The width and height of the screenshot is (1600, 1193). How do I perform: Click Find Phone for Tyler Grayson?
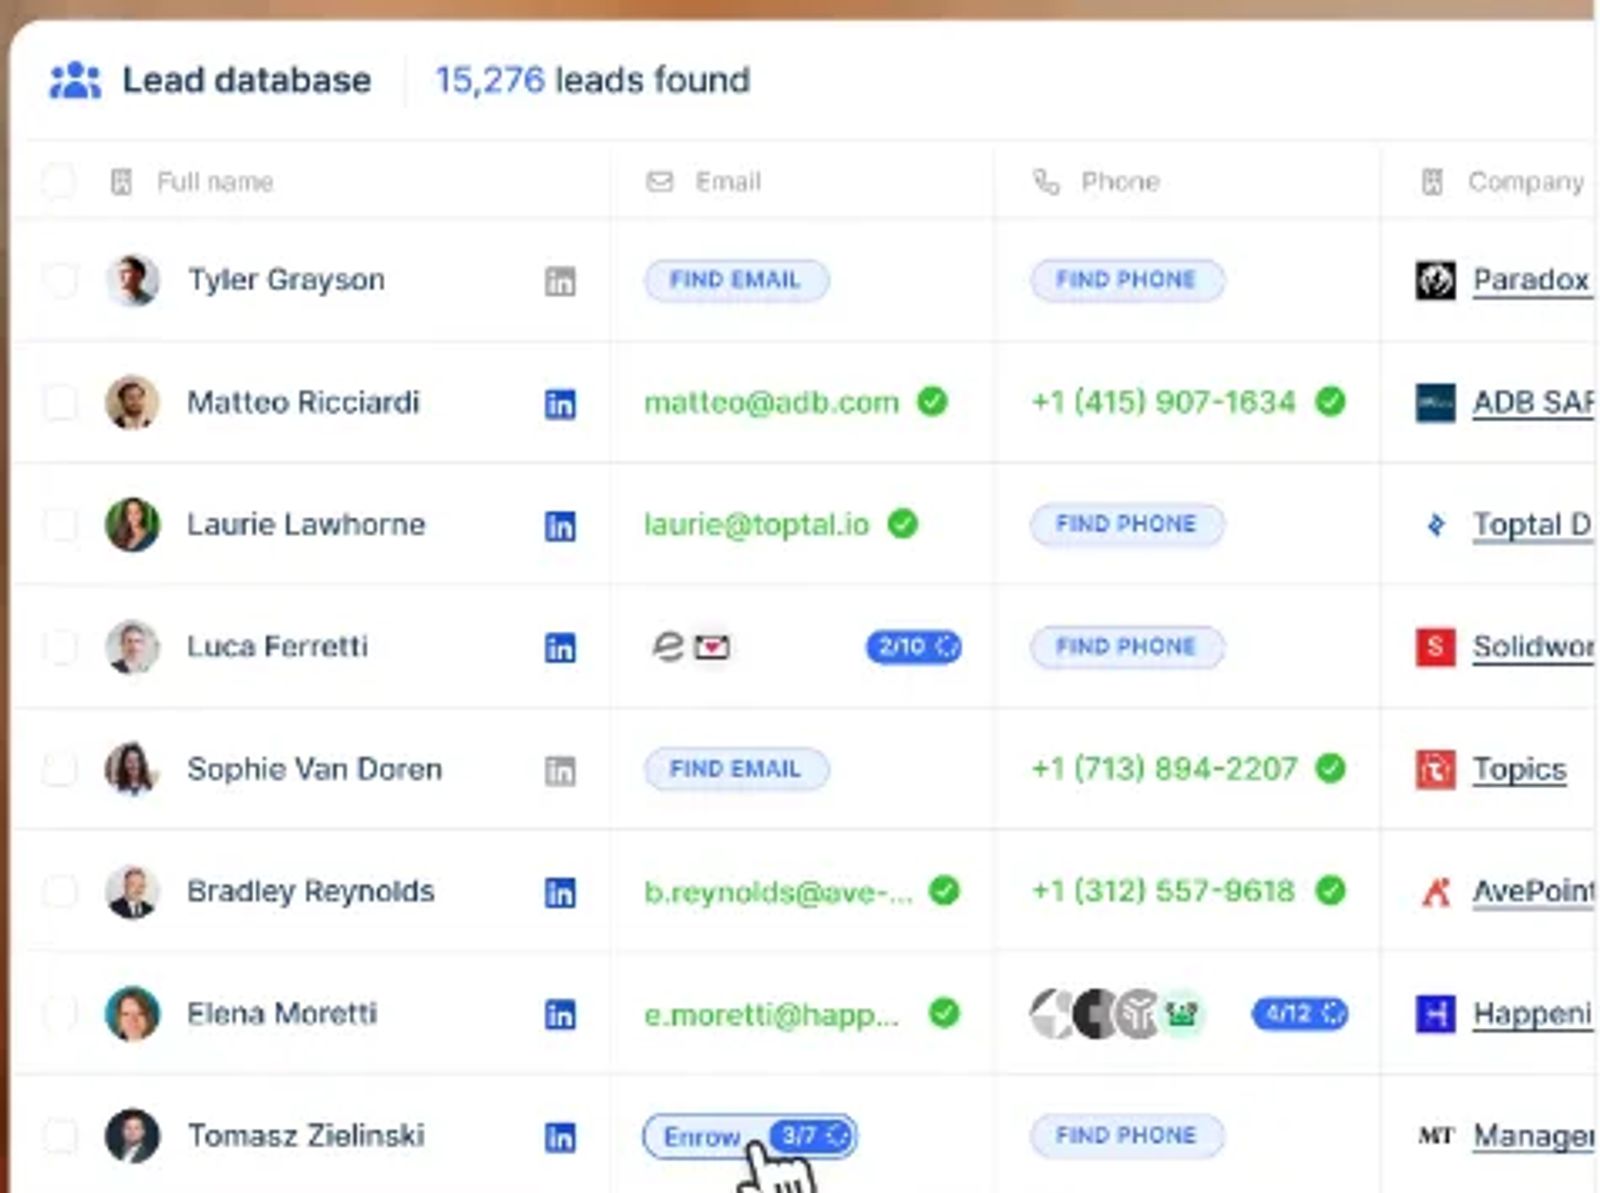(1127, 280)
